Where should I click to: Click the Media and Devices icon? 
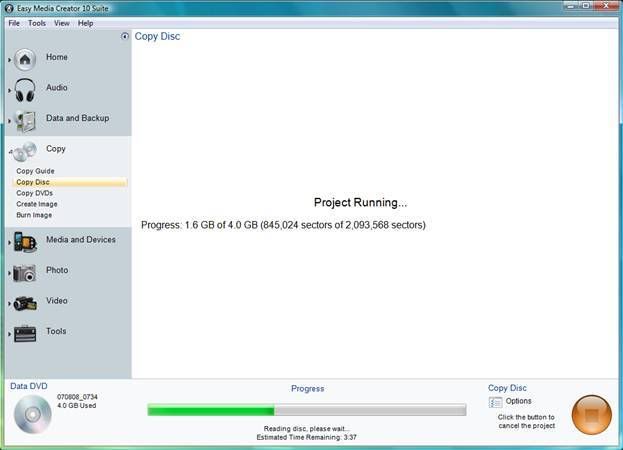click(25, 242)
